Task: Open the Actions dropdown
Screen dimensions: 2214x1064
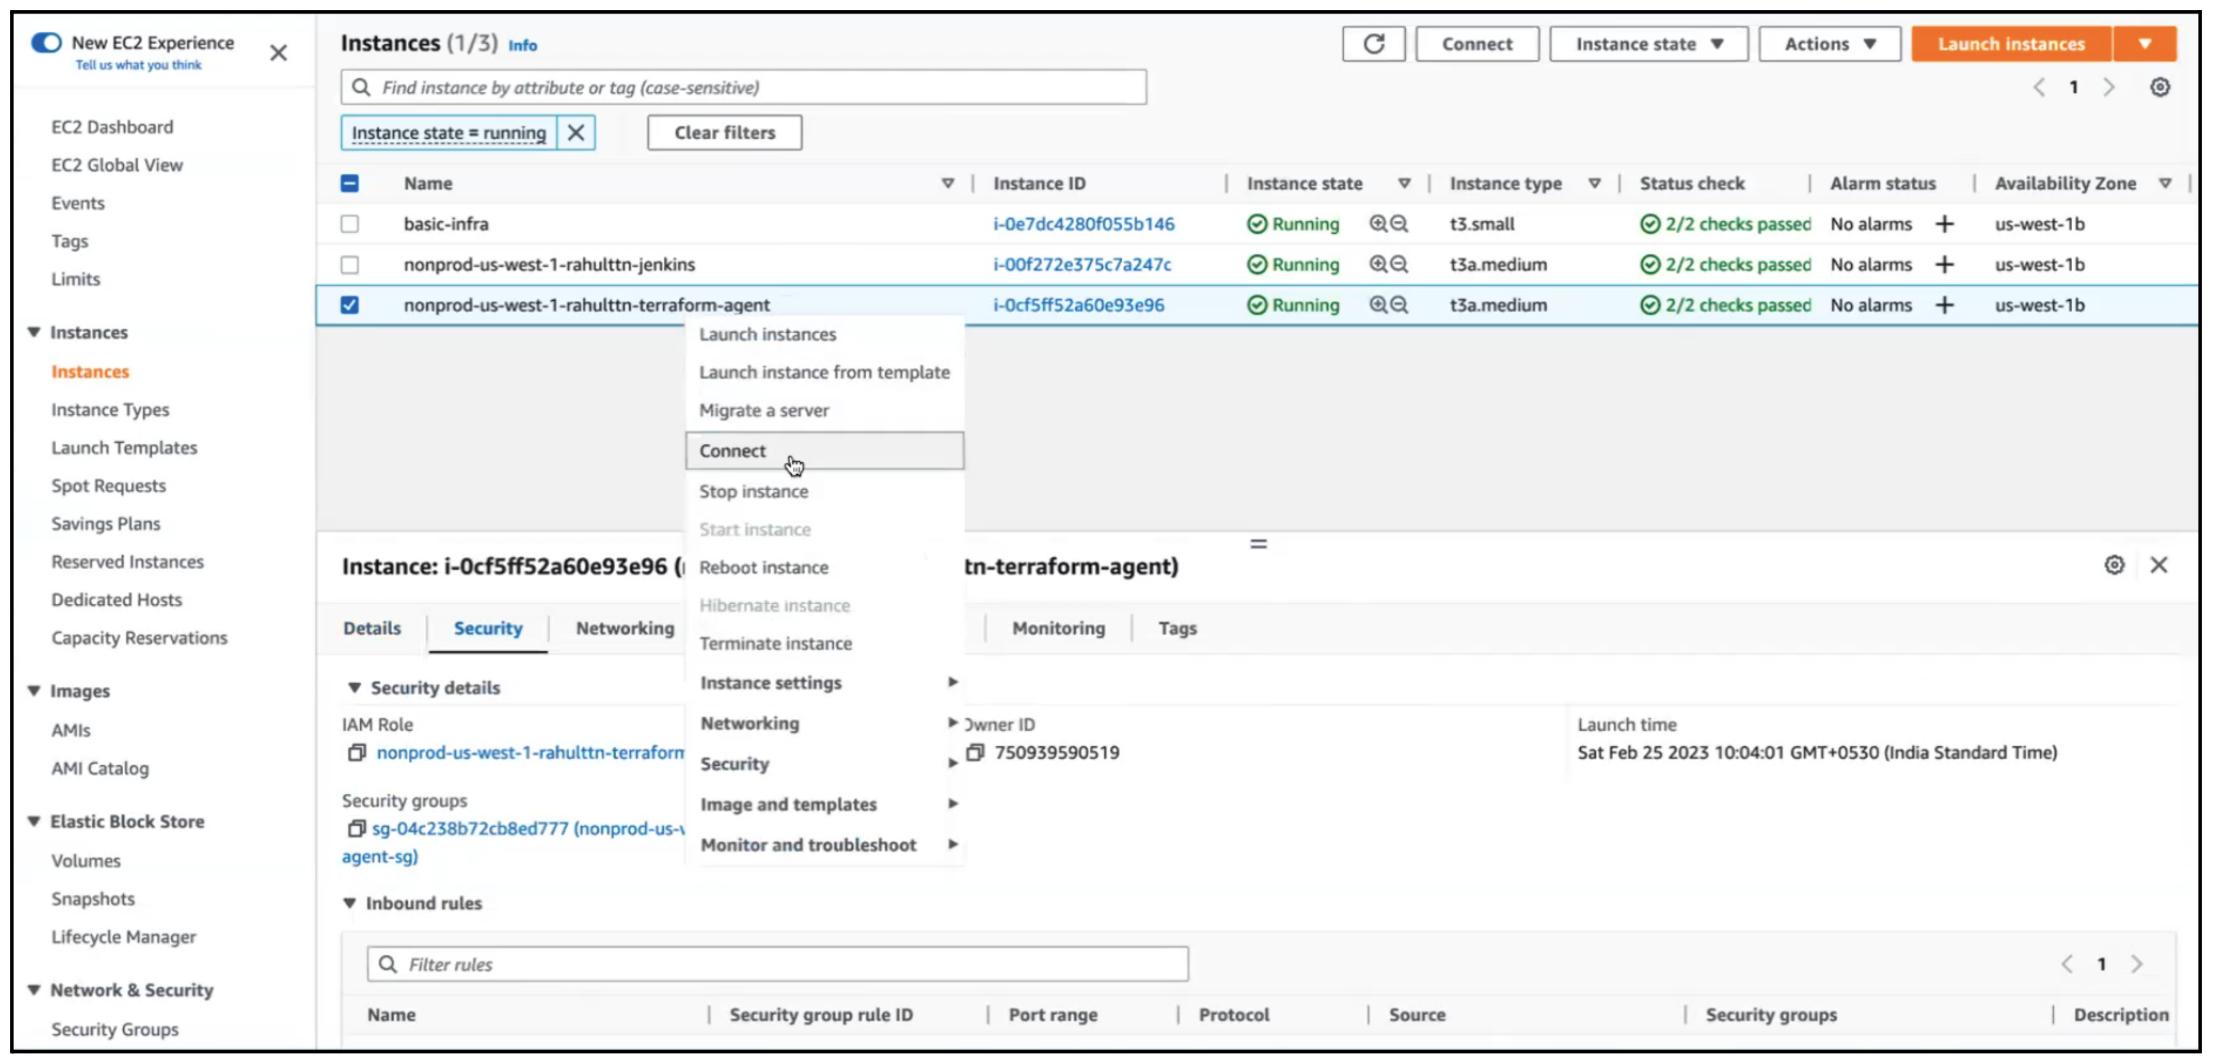Action: 1830,44
